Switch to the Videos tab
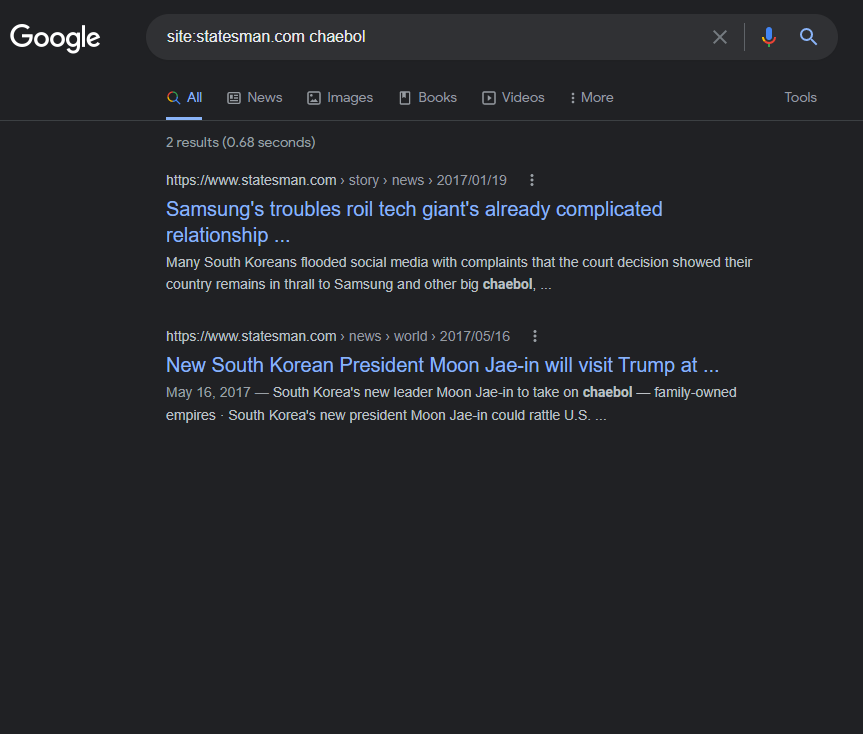Viewport: 863px width, 734px height. [x=514, y=98]
